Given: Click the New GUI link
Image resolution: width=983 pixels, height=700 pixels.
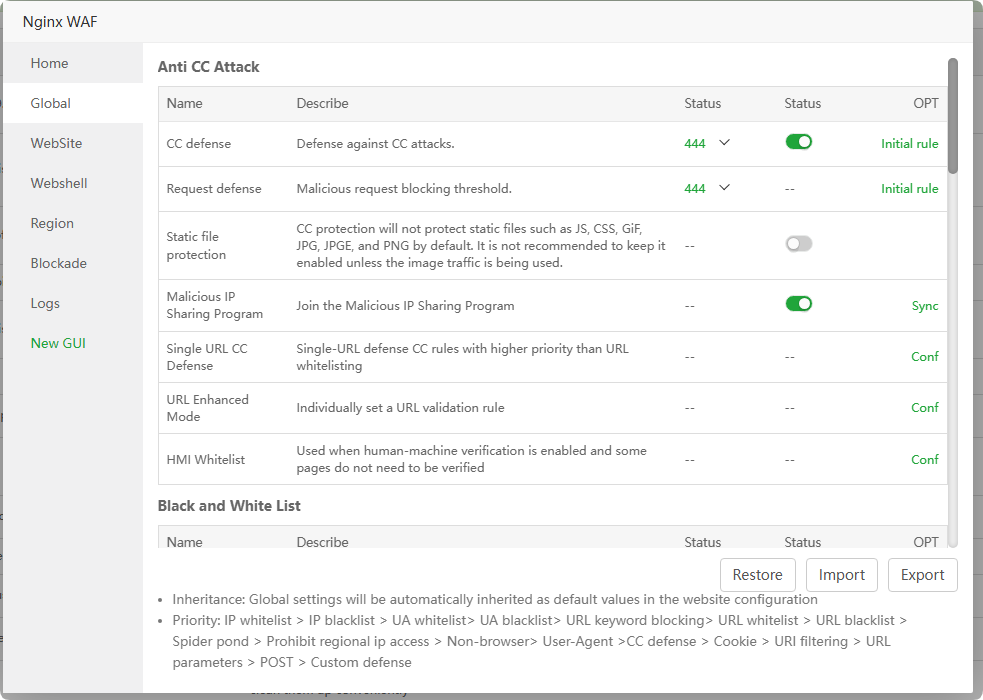Looking at the screenshot, I should coord(58,343).
